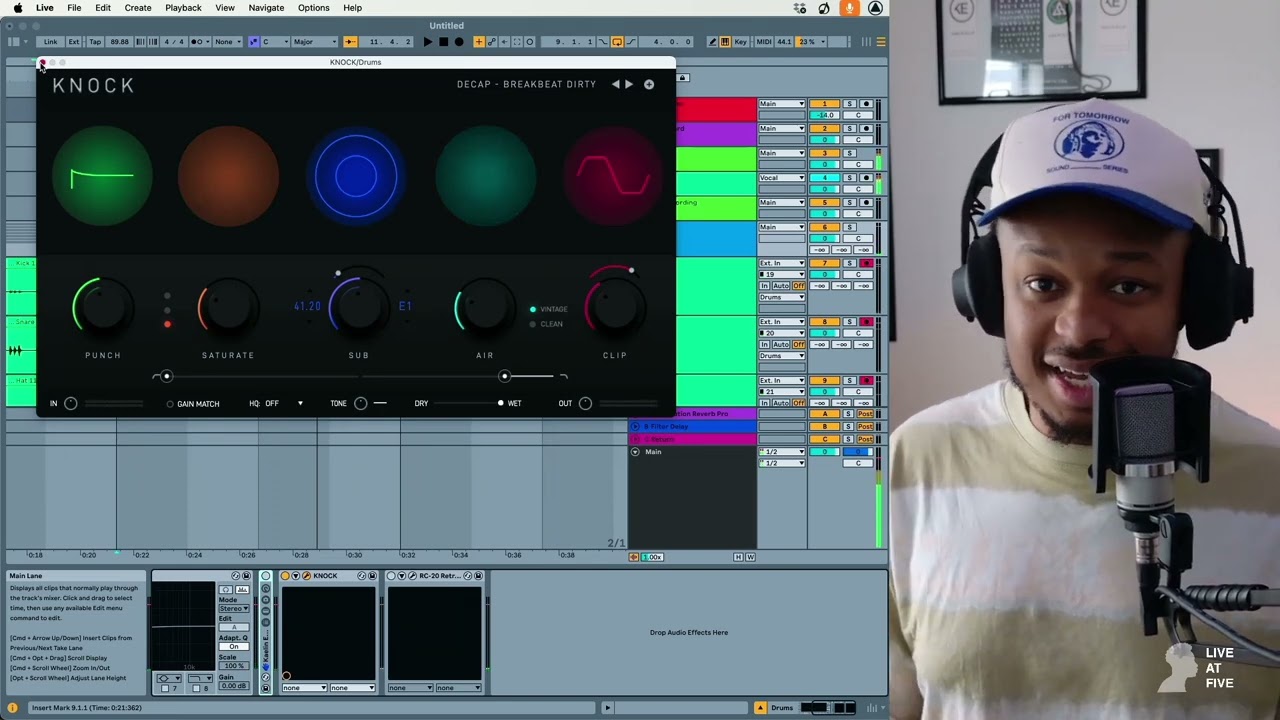Open the quantization None dropdown in toolbar
The width and height of the screenshot is (1280, 720).
227,42
